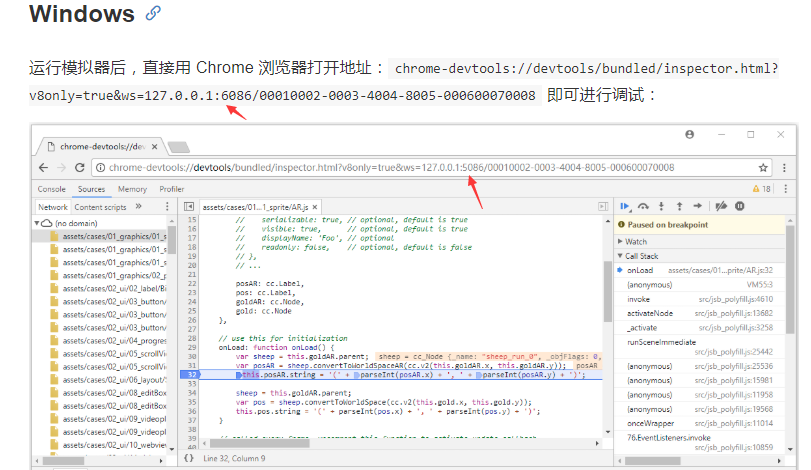The image size is (811, 470).
Task: Resume script execution
Action: [625, 206]
